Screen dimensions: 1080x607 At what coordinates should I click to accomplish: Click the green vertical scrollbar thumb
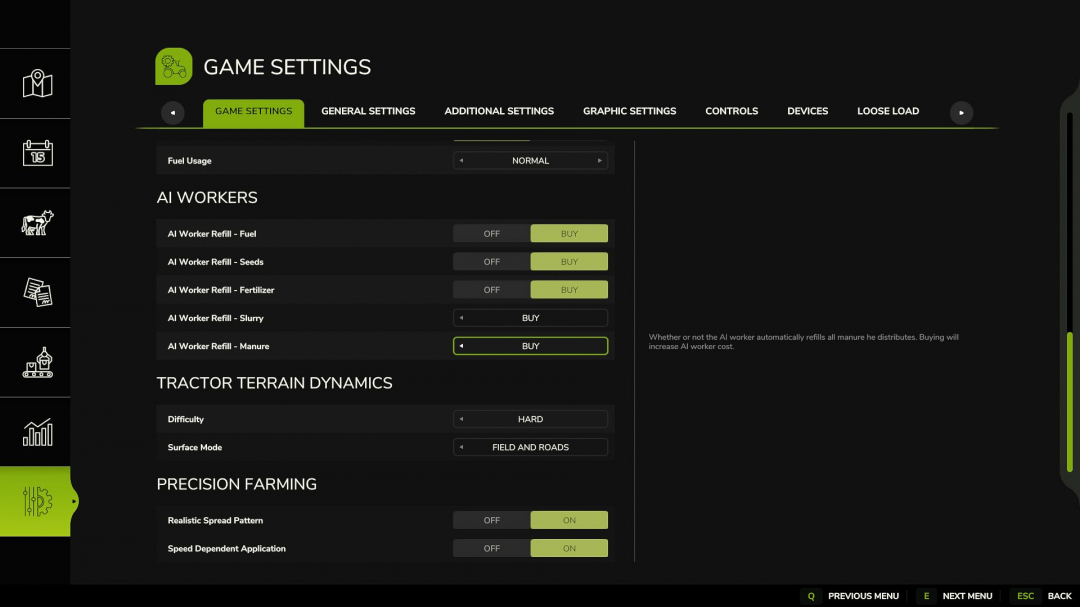pyautogui.click(x=1070, y=402)
